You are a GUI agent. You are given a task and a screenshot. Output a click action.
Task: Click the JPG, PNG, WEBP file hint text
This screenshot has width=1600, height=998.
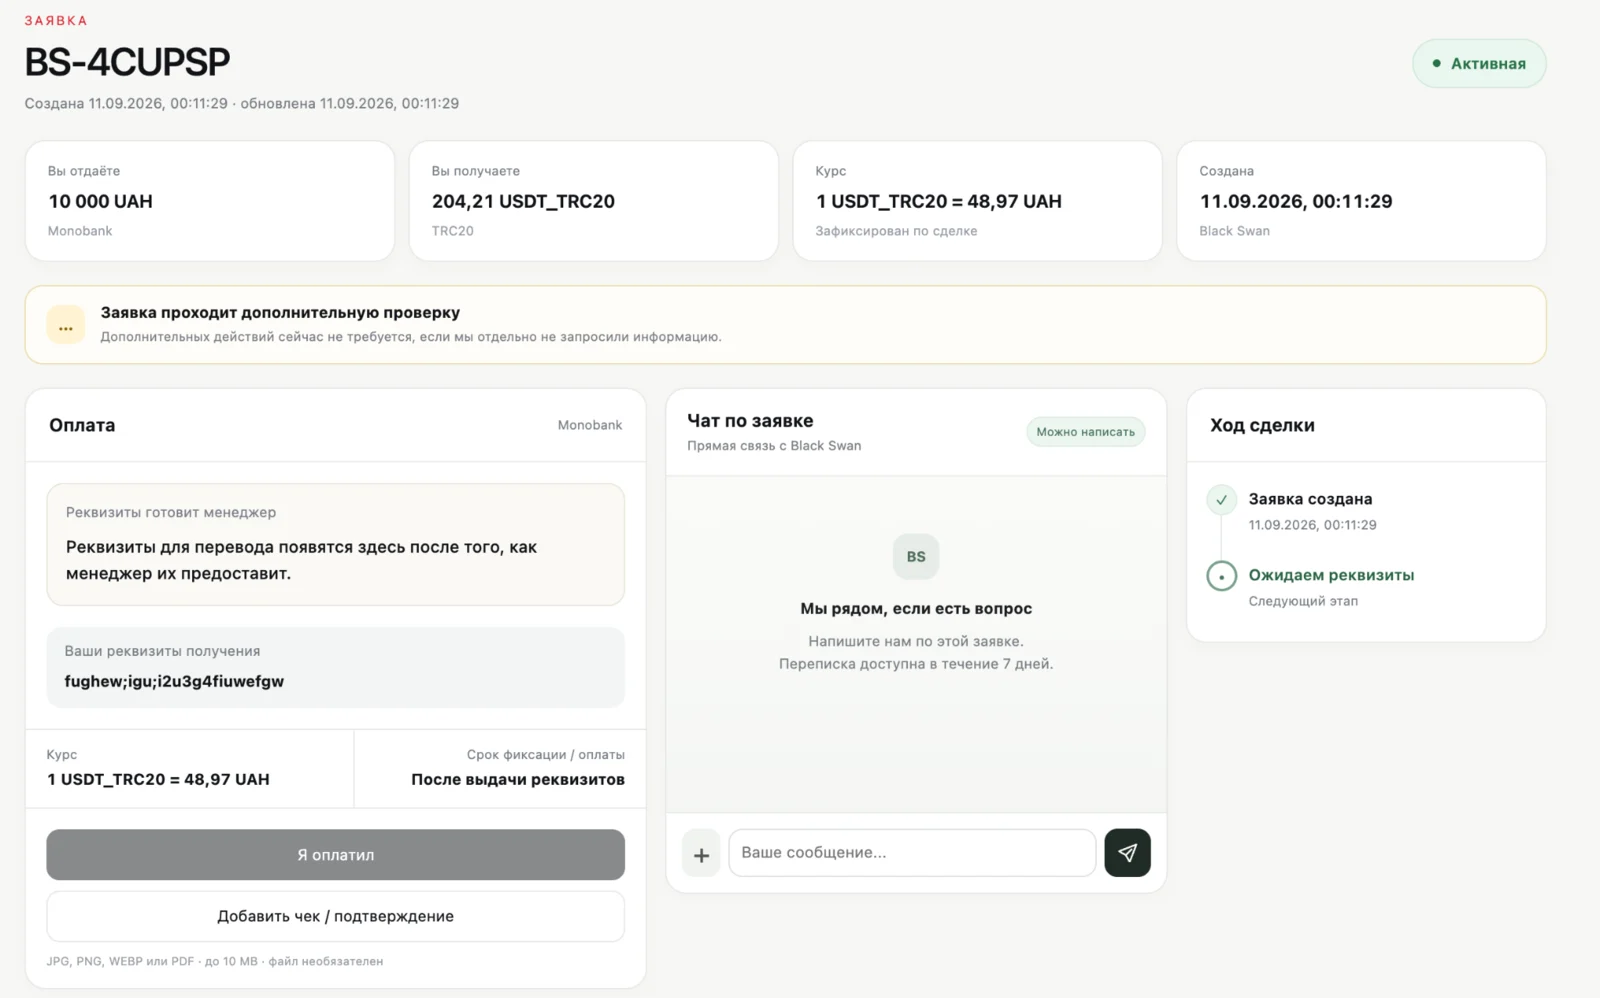[x=214, y=961]
